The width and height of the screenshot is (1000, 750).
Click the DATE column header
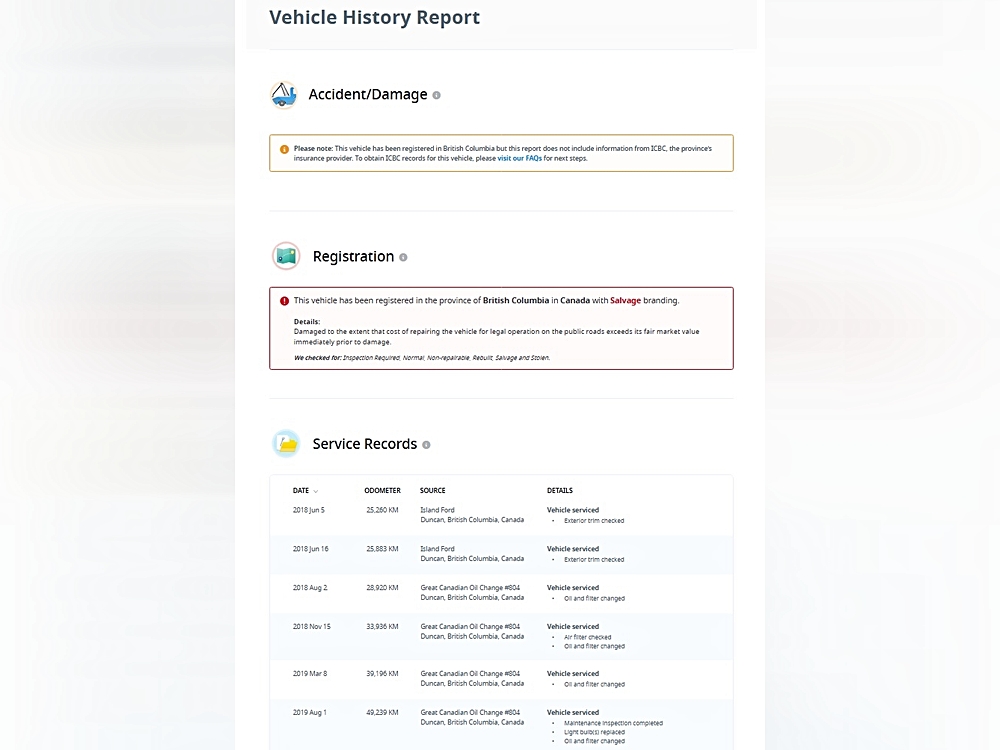300,491
